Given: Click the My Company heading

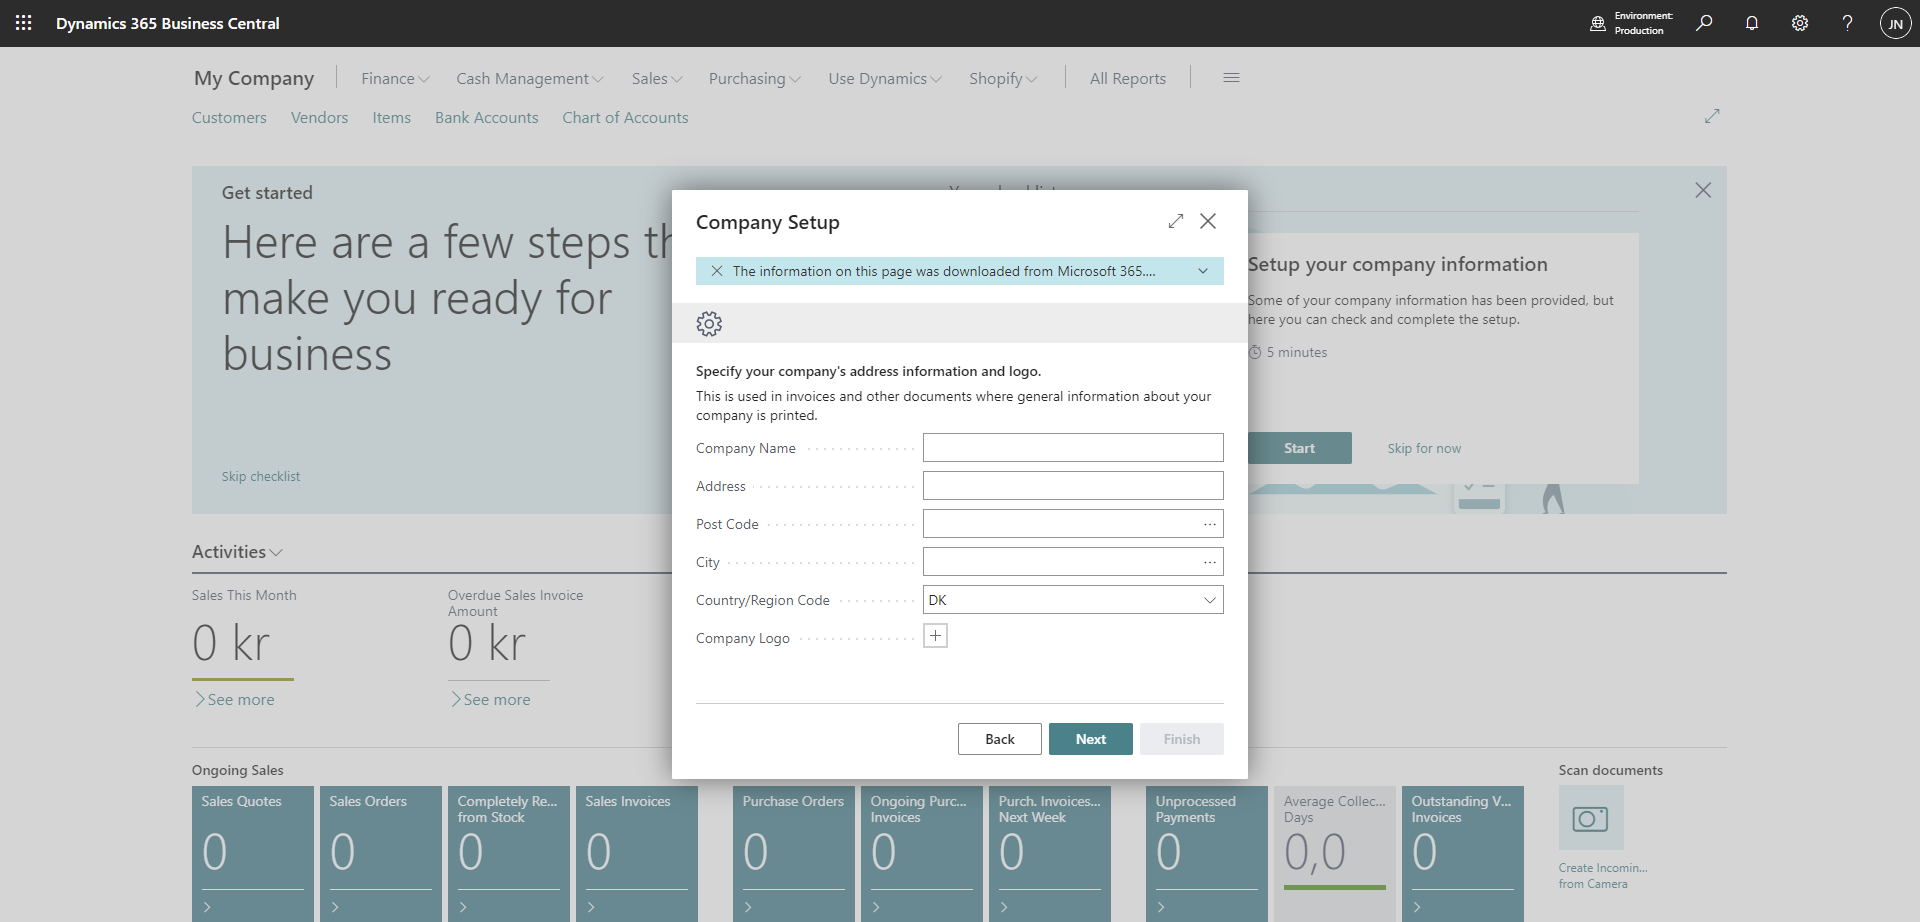Looking at the screenshot, I should [254, 78].
